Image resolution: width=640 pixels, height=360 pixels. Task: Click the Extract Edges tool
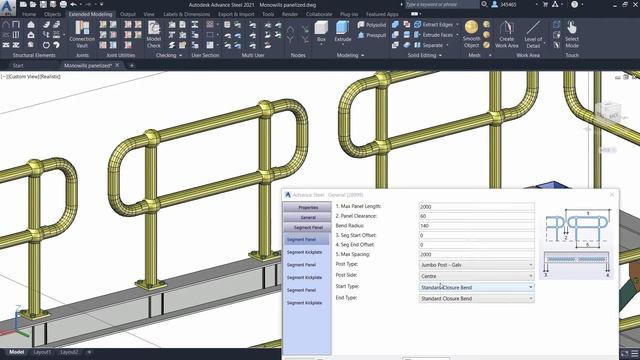pos(433,24)
